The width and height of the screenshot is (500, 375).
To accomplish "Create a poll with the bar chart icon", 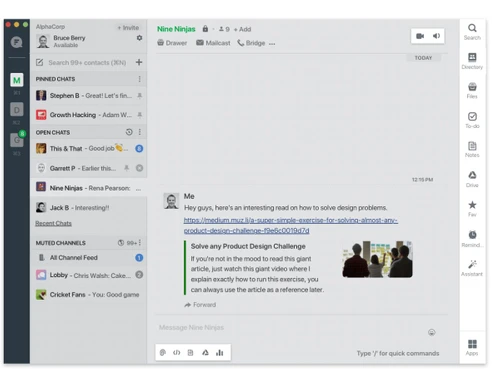I will coord(219,352).
